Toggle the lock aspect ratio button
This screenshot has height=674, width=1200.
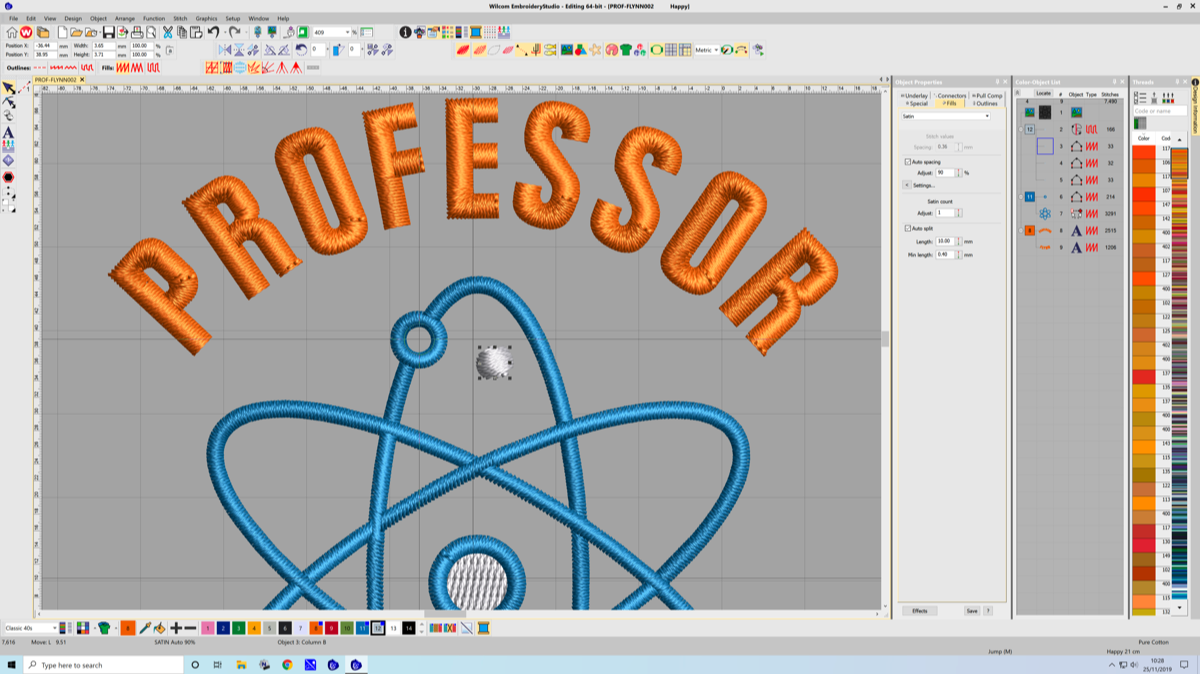point(168,49)
